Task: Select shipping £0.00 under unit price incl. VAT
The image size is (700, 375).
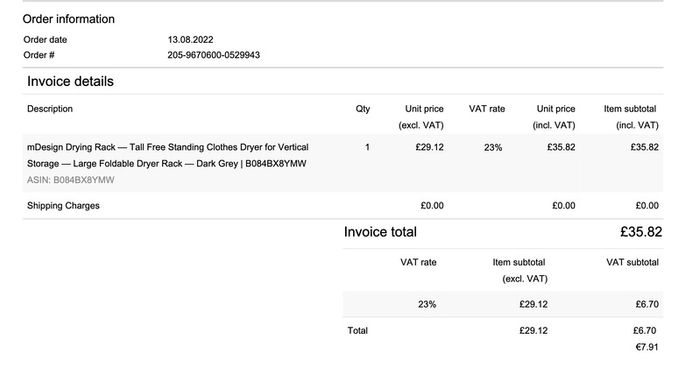Action: pyautogui.click(x=564, y=206)
